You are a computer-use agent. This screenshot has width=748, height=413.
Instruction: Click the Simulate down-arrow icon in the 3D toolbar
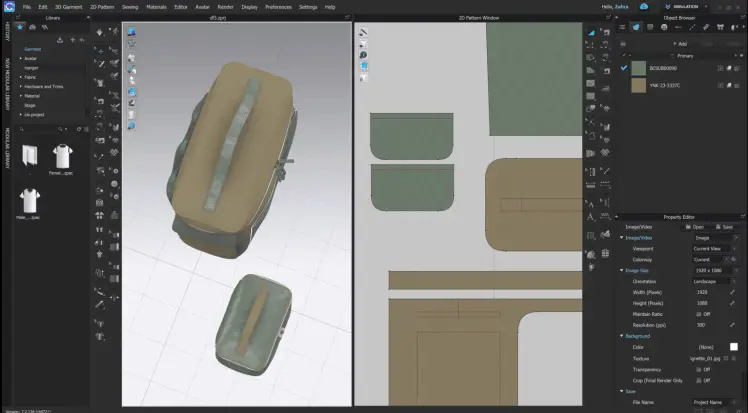(x=99, y=32)
